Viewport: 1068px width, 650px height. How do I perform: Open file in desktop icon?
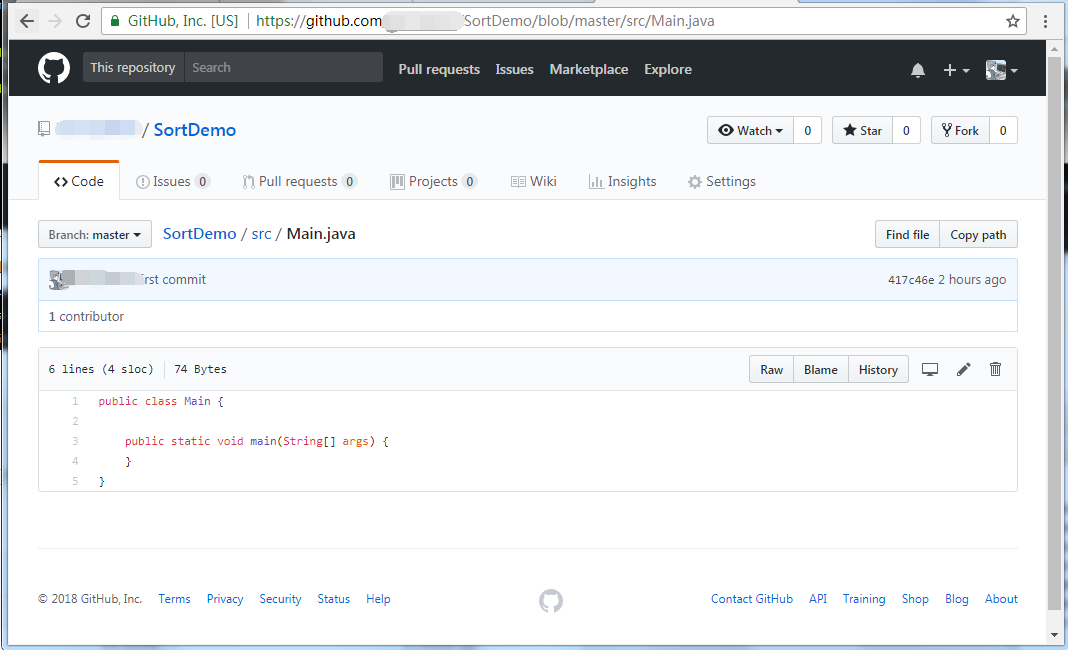(930, 369)
